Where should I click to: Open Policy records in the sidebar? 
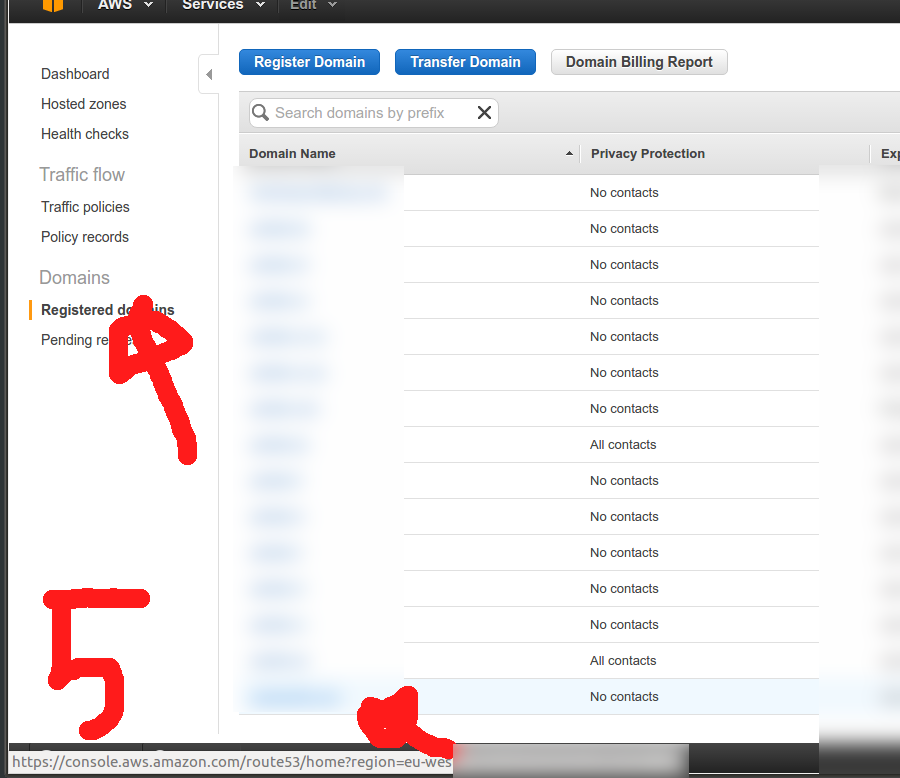tap(85, 237)
